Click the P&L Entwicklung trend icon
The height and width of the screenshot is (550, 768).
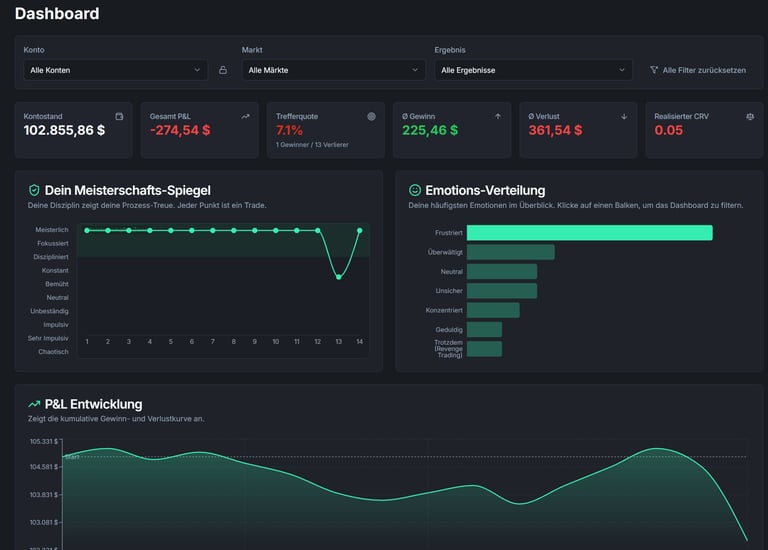tap(34, 404)
